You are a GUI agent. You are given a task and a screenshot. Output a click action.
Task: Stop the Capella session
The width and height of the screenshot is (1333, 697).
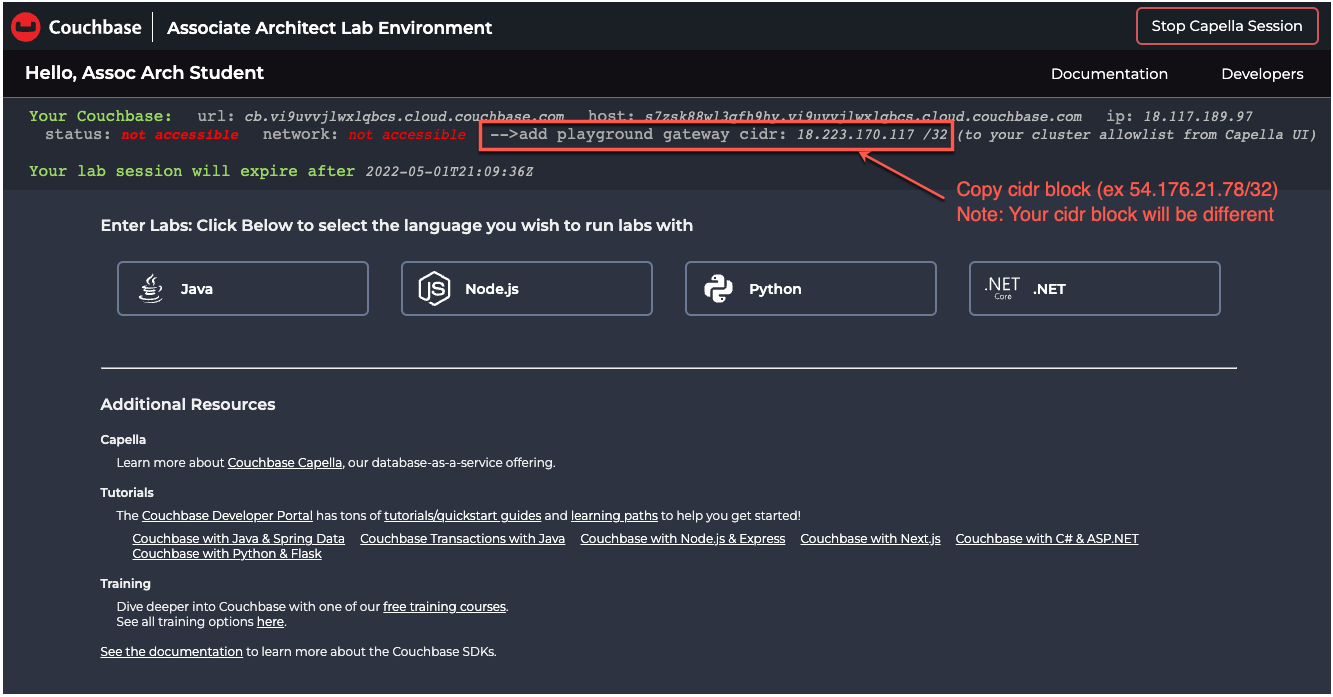pyautogui.click(x=1226, y=26)
